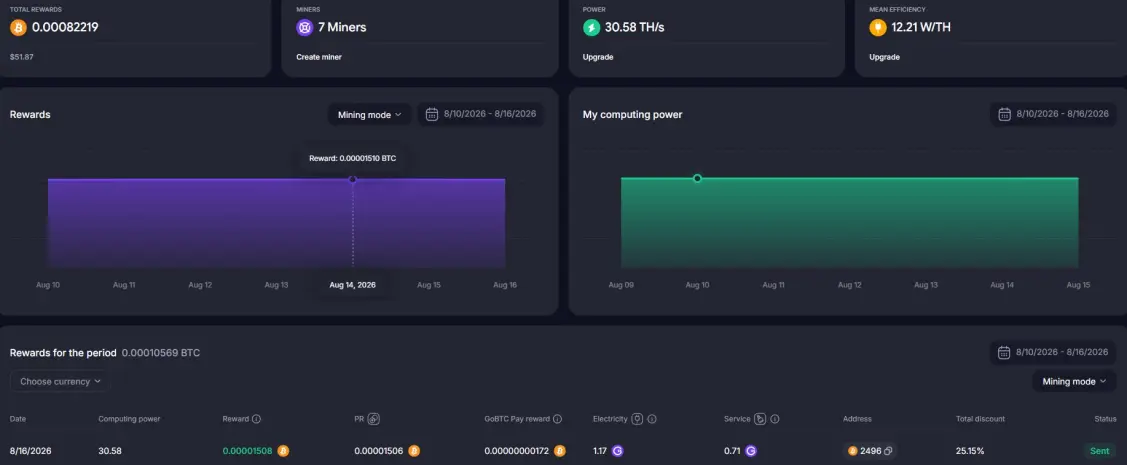Click the Bitcoin icon beside total rewards 0.00082219
Viewport: 1127px width, 465px height.
[18, 27]
